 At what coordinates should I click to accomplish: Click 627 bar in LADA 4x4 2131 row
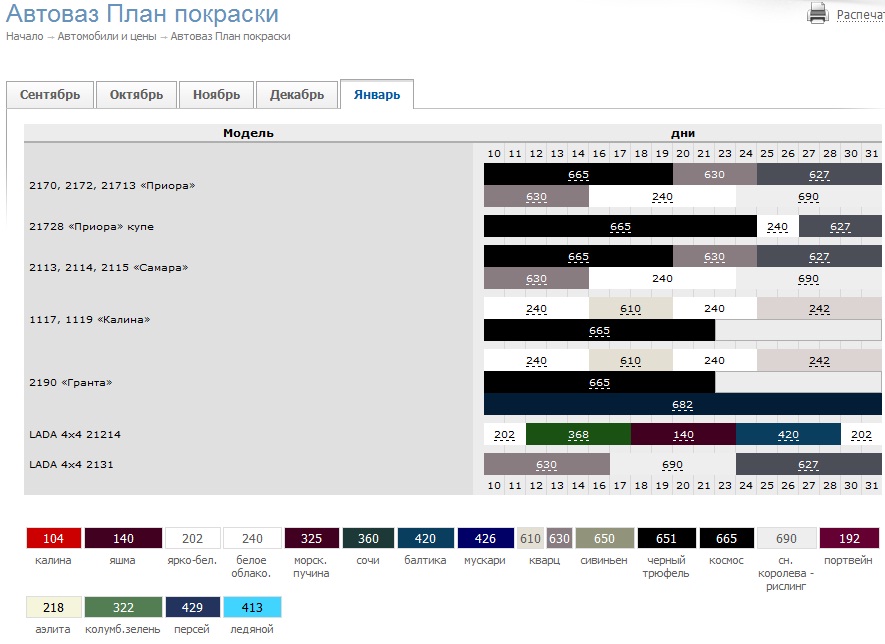point(808,465)
